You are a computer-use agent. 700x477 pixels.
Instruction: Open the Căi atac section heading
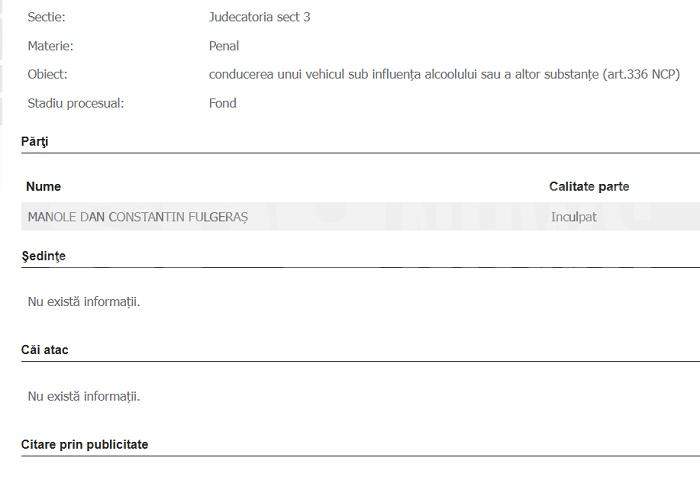(45, 350)
